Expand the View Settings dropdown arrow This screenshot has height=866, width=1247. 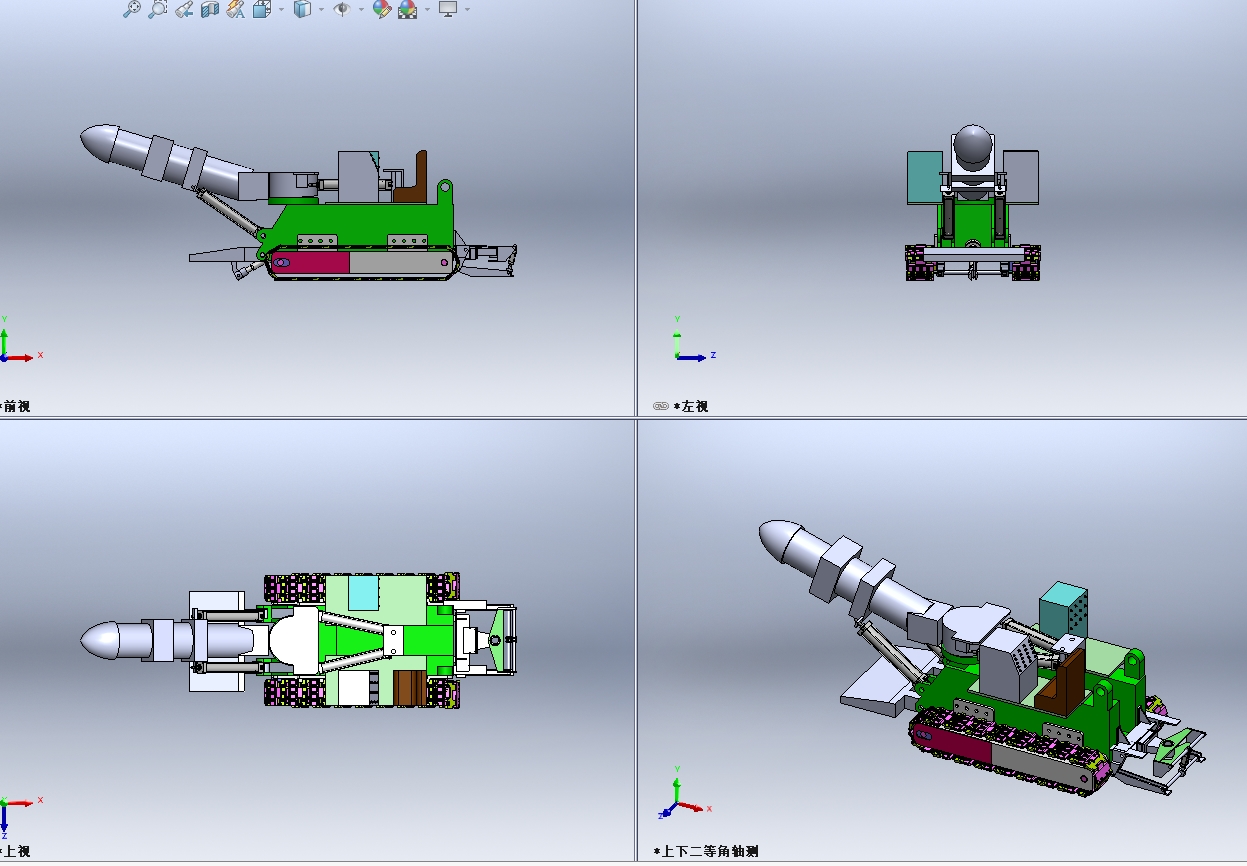click(467, 10)
